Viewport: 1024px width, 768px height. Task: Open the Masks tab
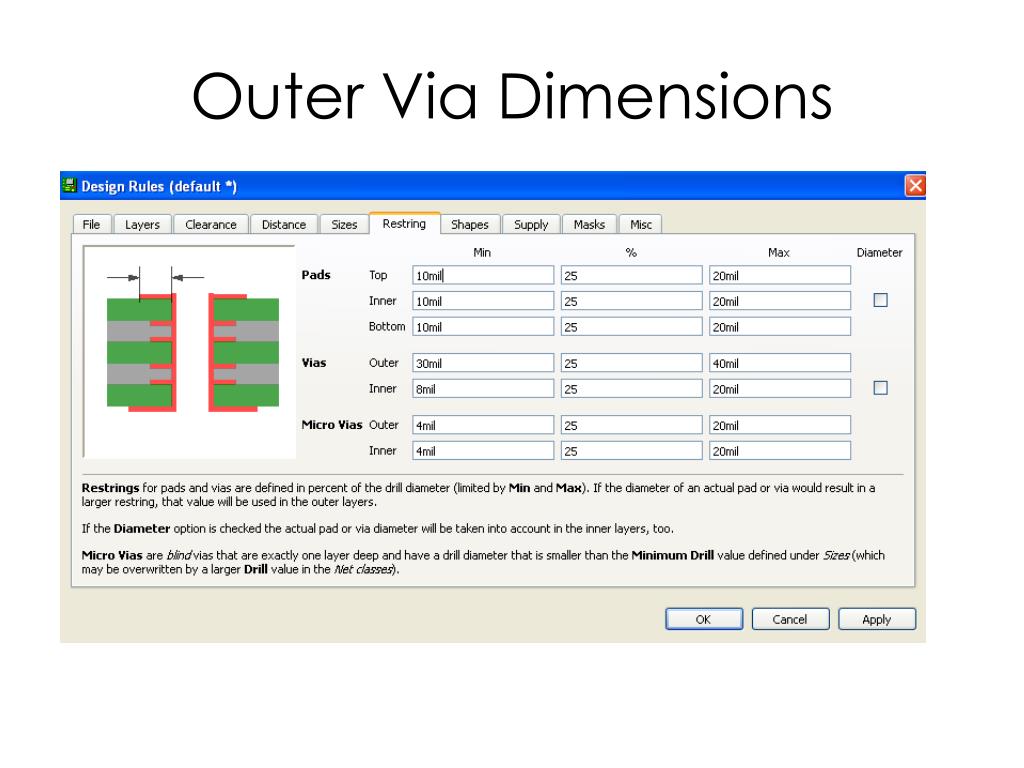589,224
